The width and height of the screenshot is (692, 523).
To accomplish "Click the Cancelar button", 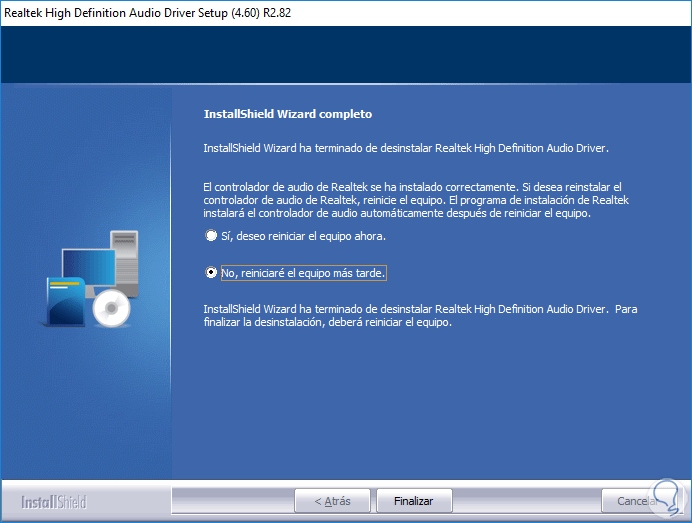I will coord(639,501).
